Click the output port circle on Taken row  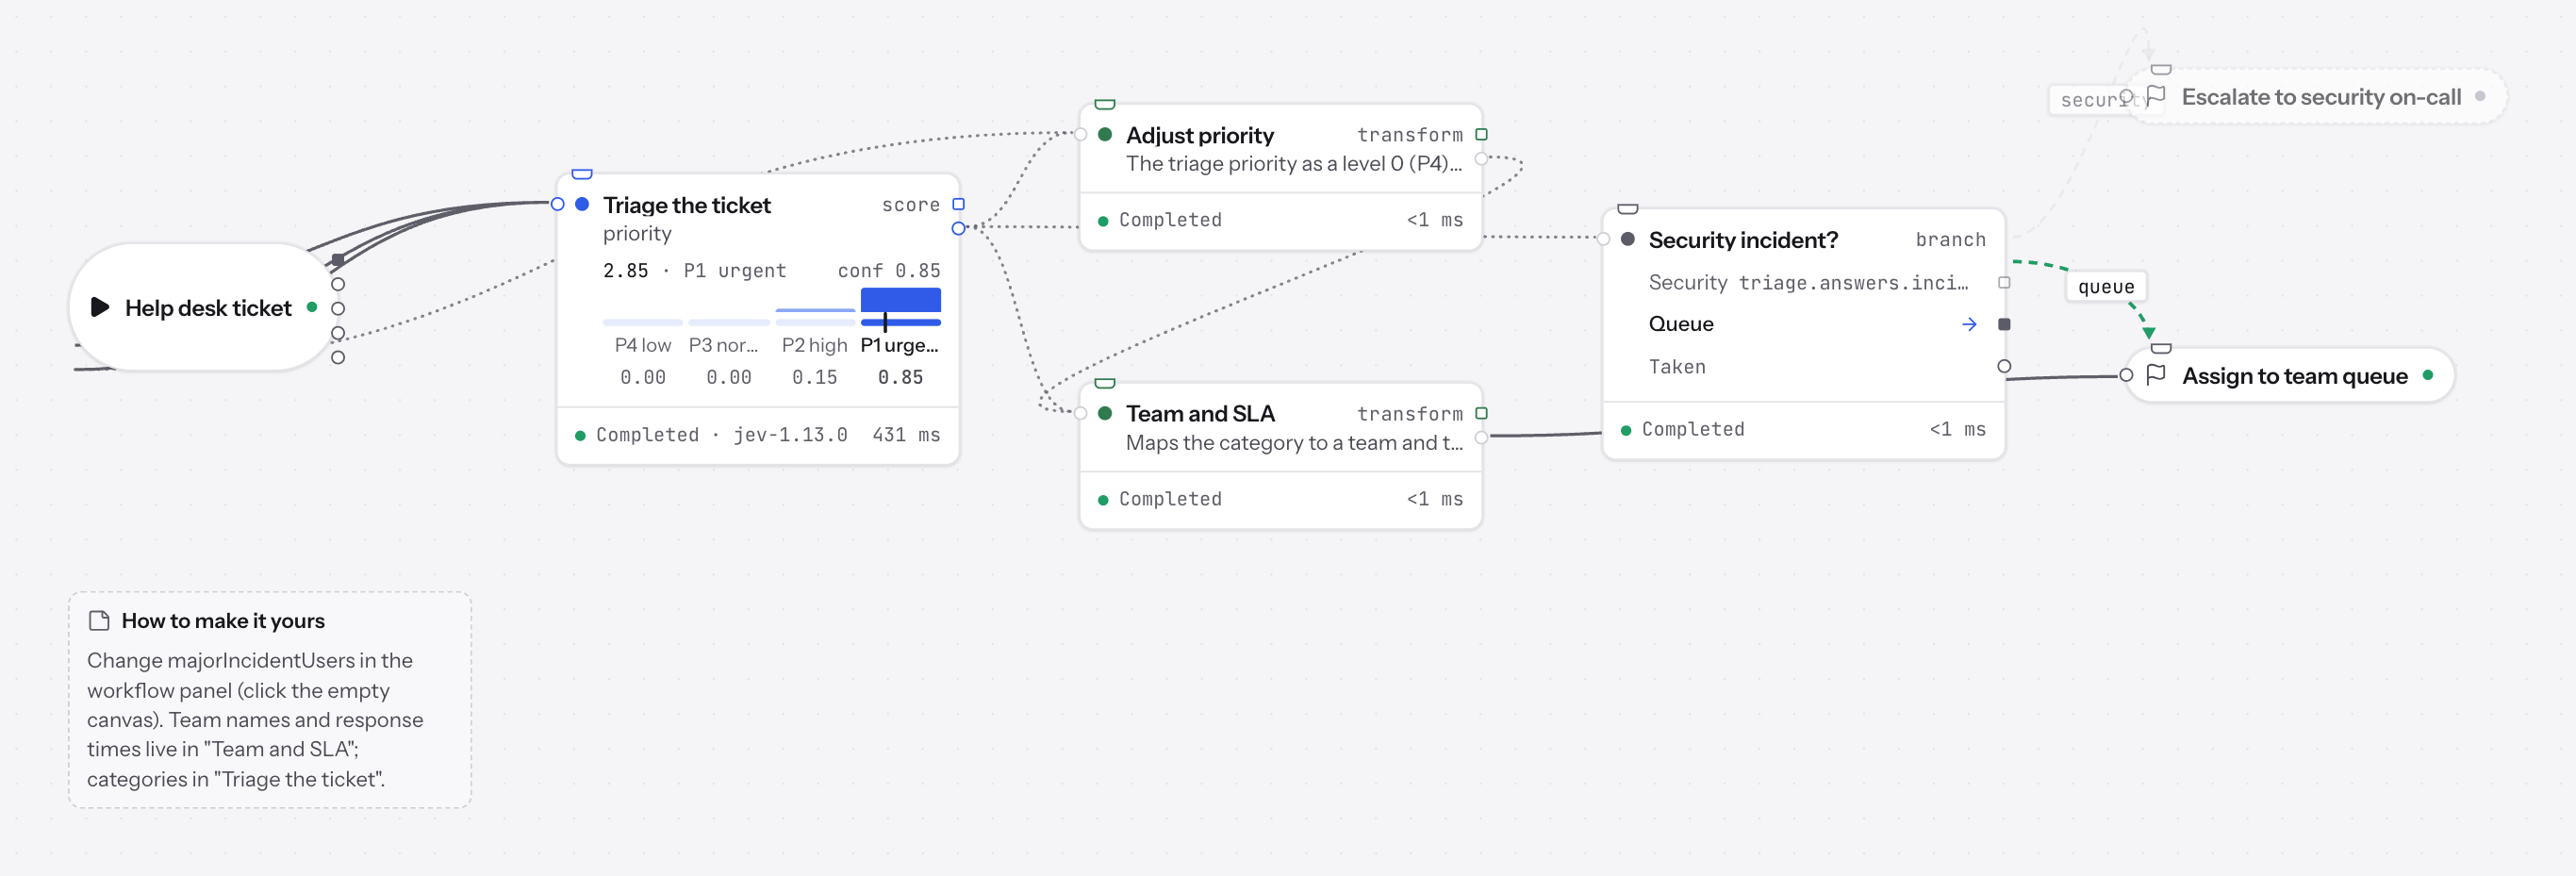pyautogui.click(x=2004, y=366)
